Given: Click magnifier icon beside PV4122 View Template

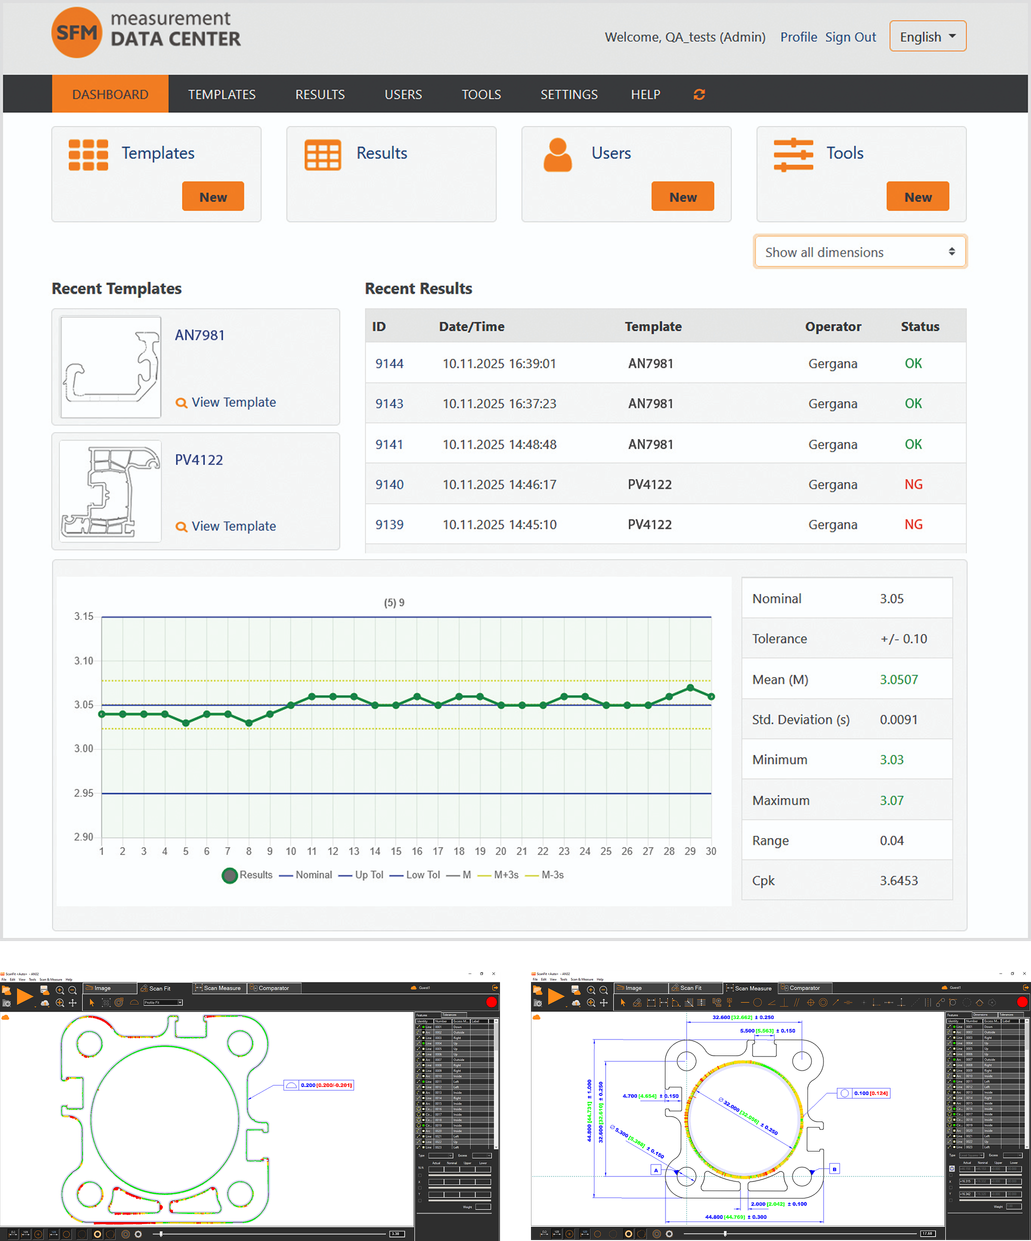Looking at the screenshot, I should 181,527.
